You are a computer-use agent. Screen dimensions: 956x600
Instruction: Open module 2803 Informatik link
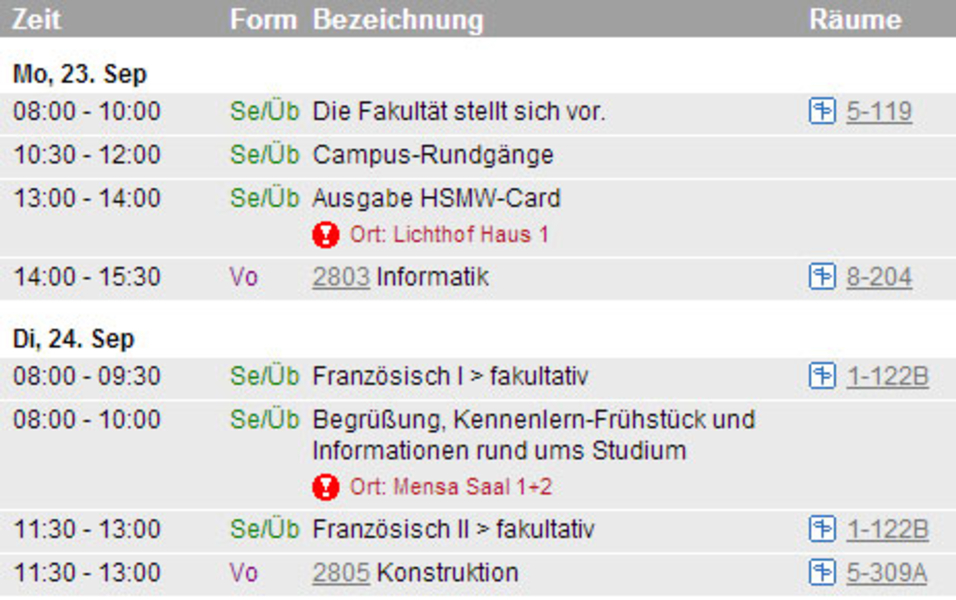[x=341, y=277]
